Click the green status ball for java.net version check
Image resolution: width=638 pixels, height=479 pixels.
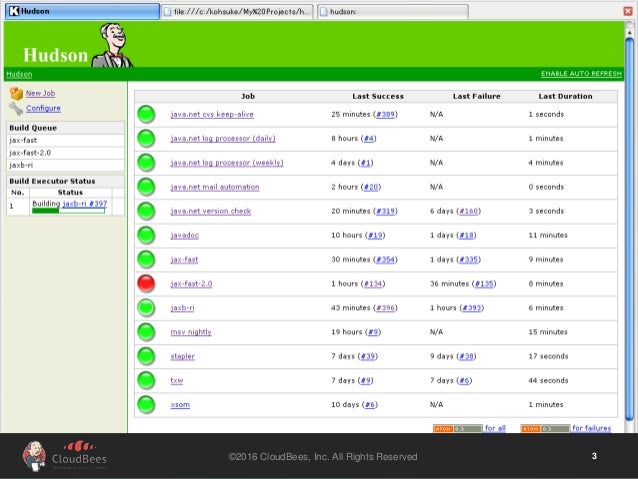click(146, 211)
